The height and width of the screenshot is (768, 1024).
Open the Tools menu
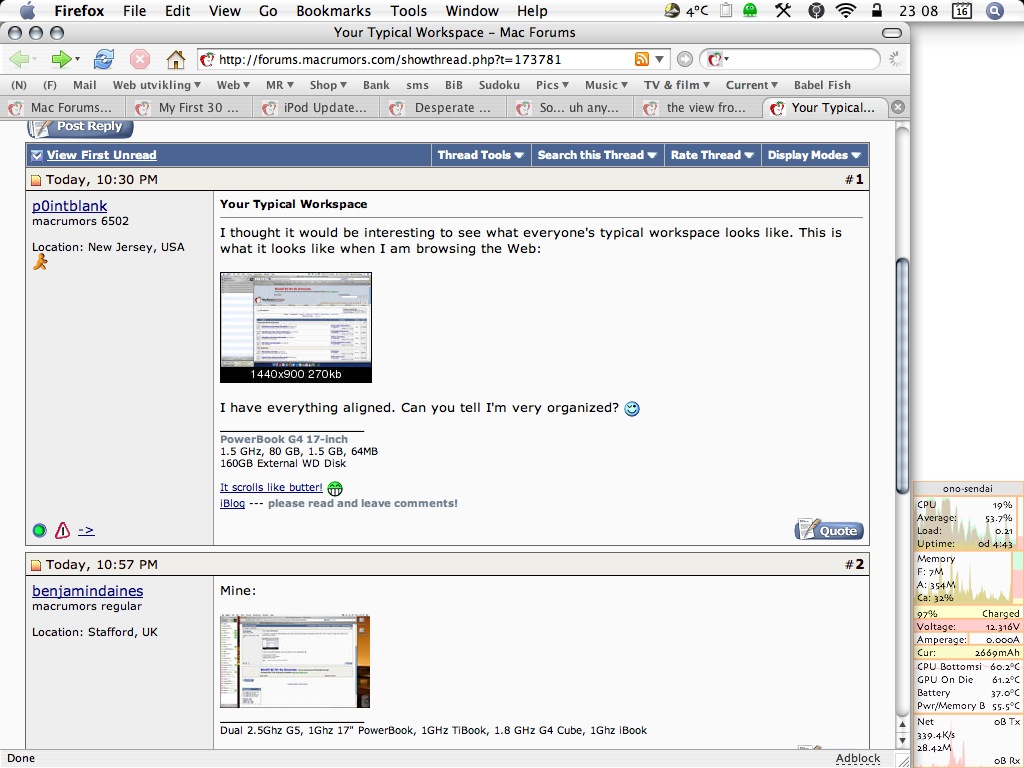click(x=408, y=10)
